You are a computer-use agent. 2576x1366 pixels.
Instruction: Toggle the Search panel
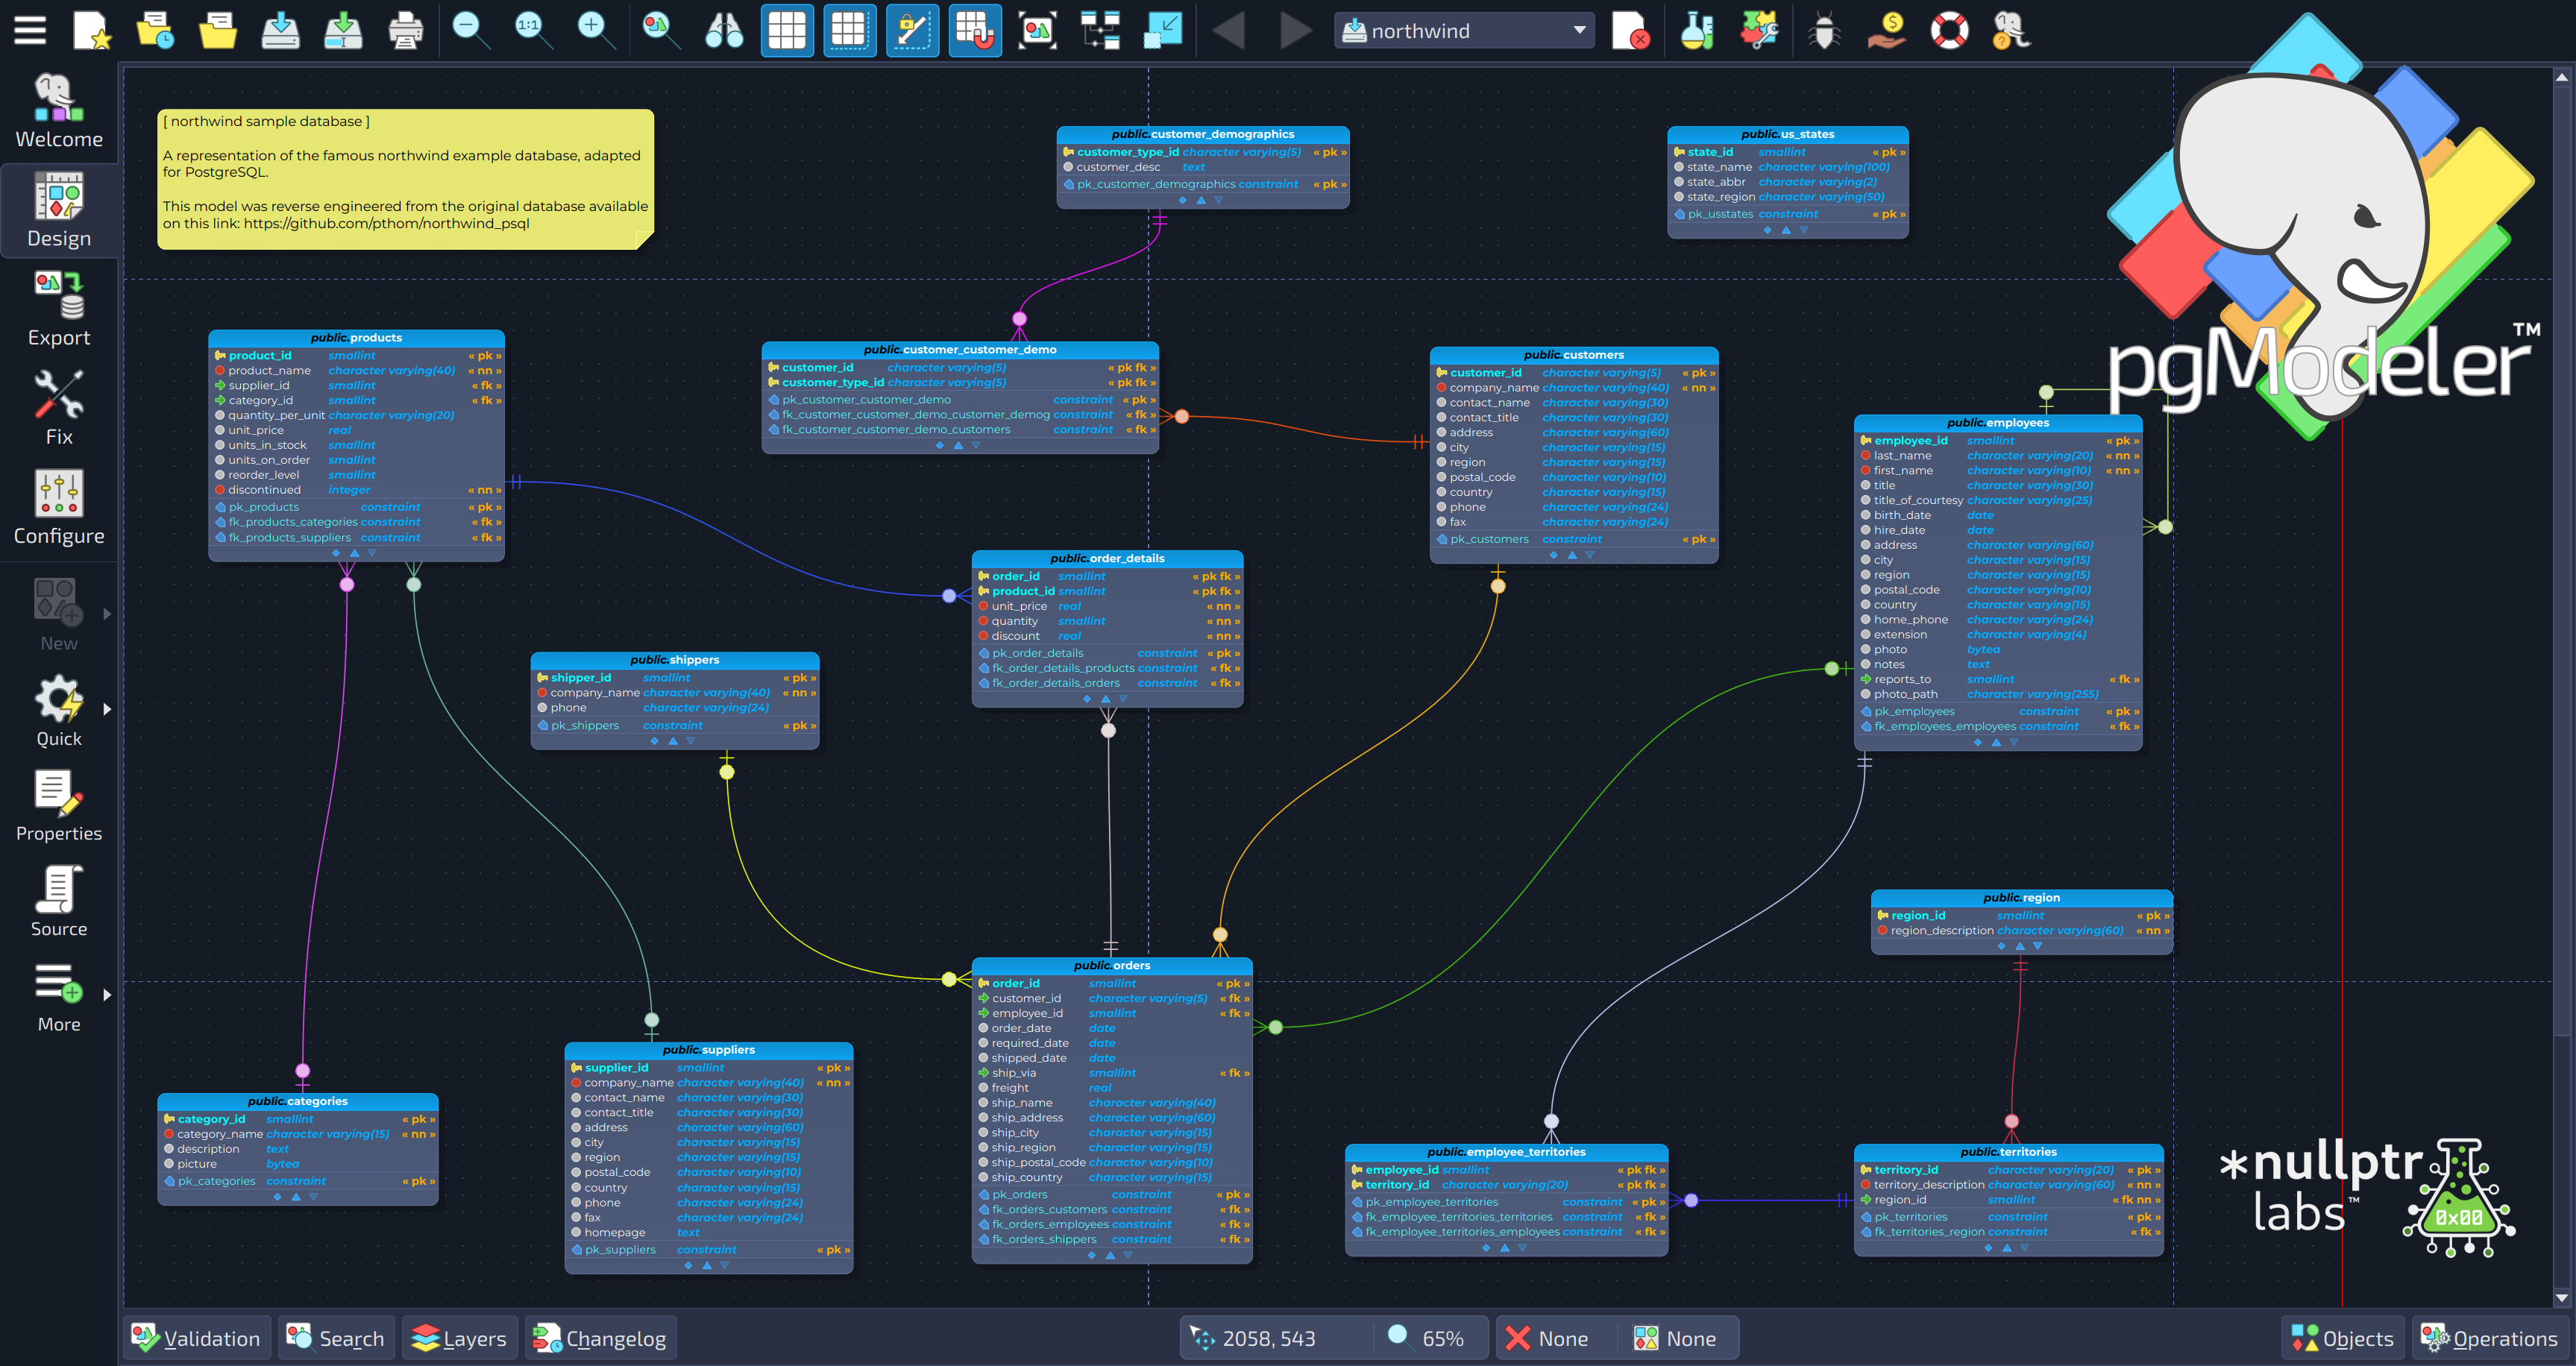click(336, 1338)
